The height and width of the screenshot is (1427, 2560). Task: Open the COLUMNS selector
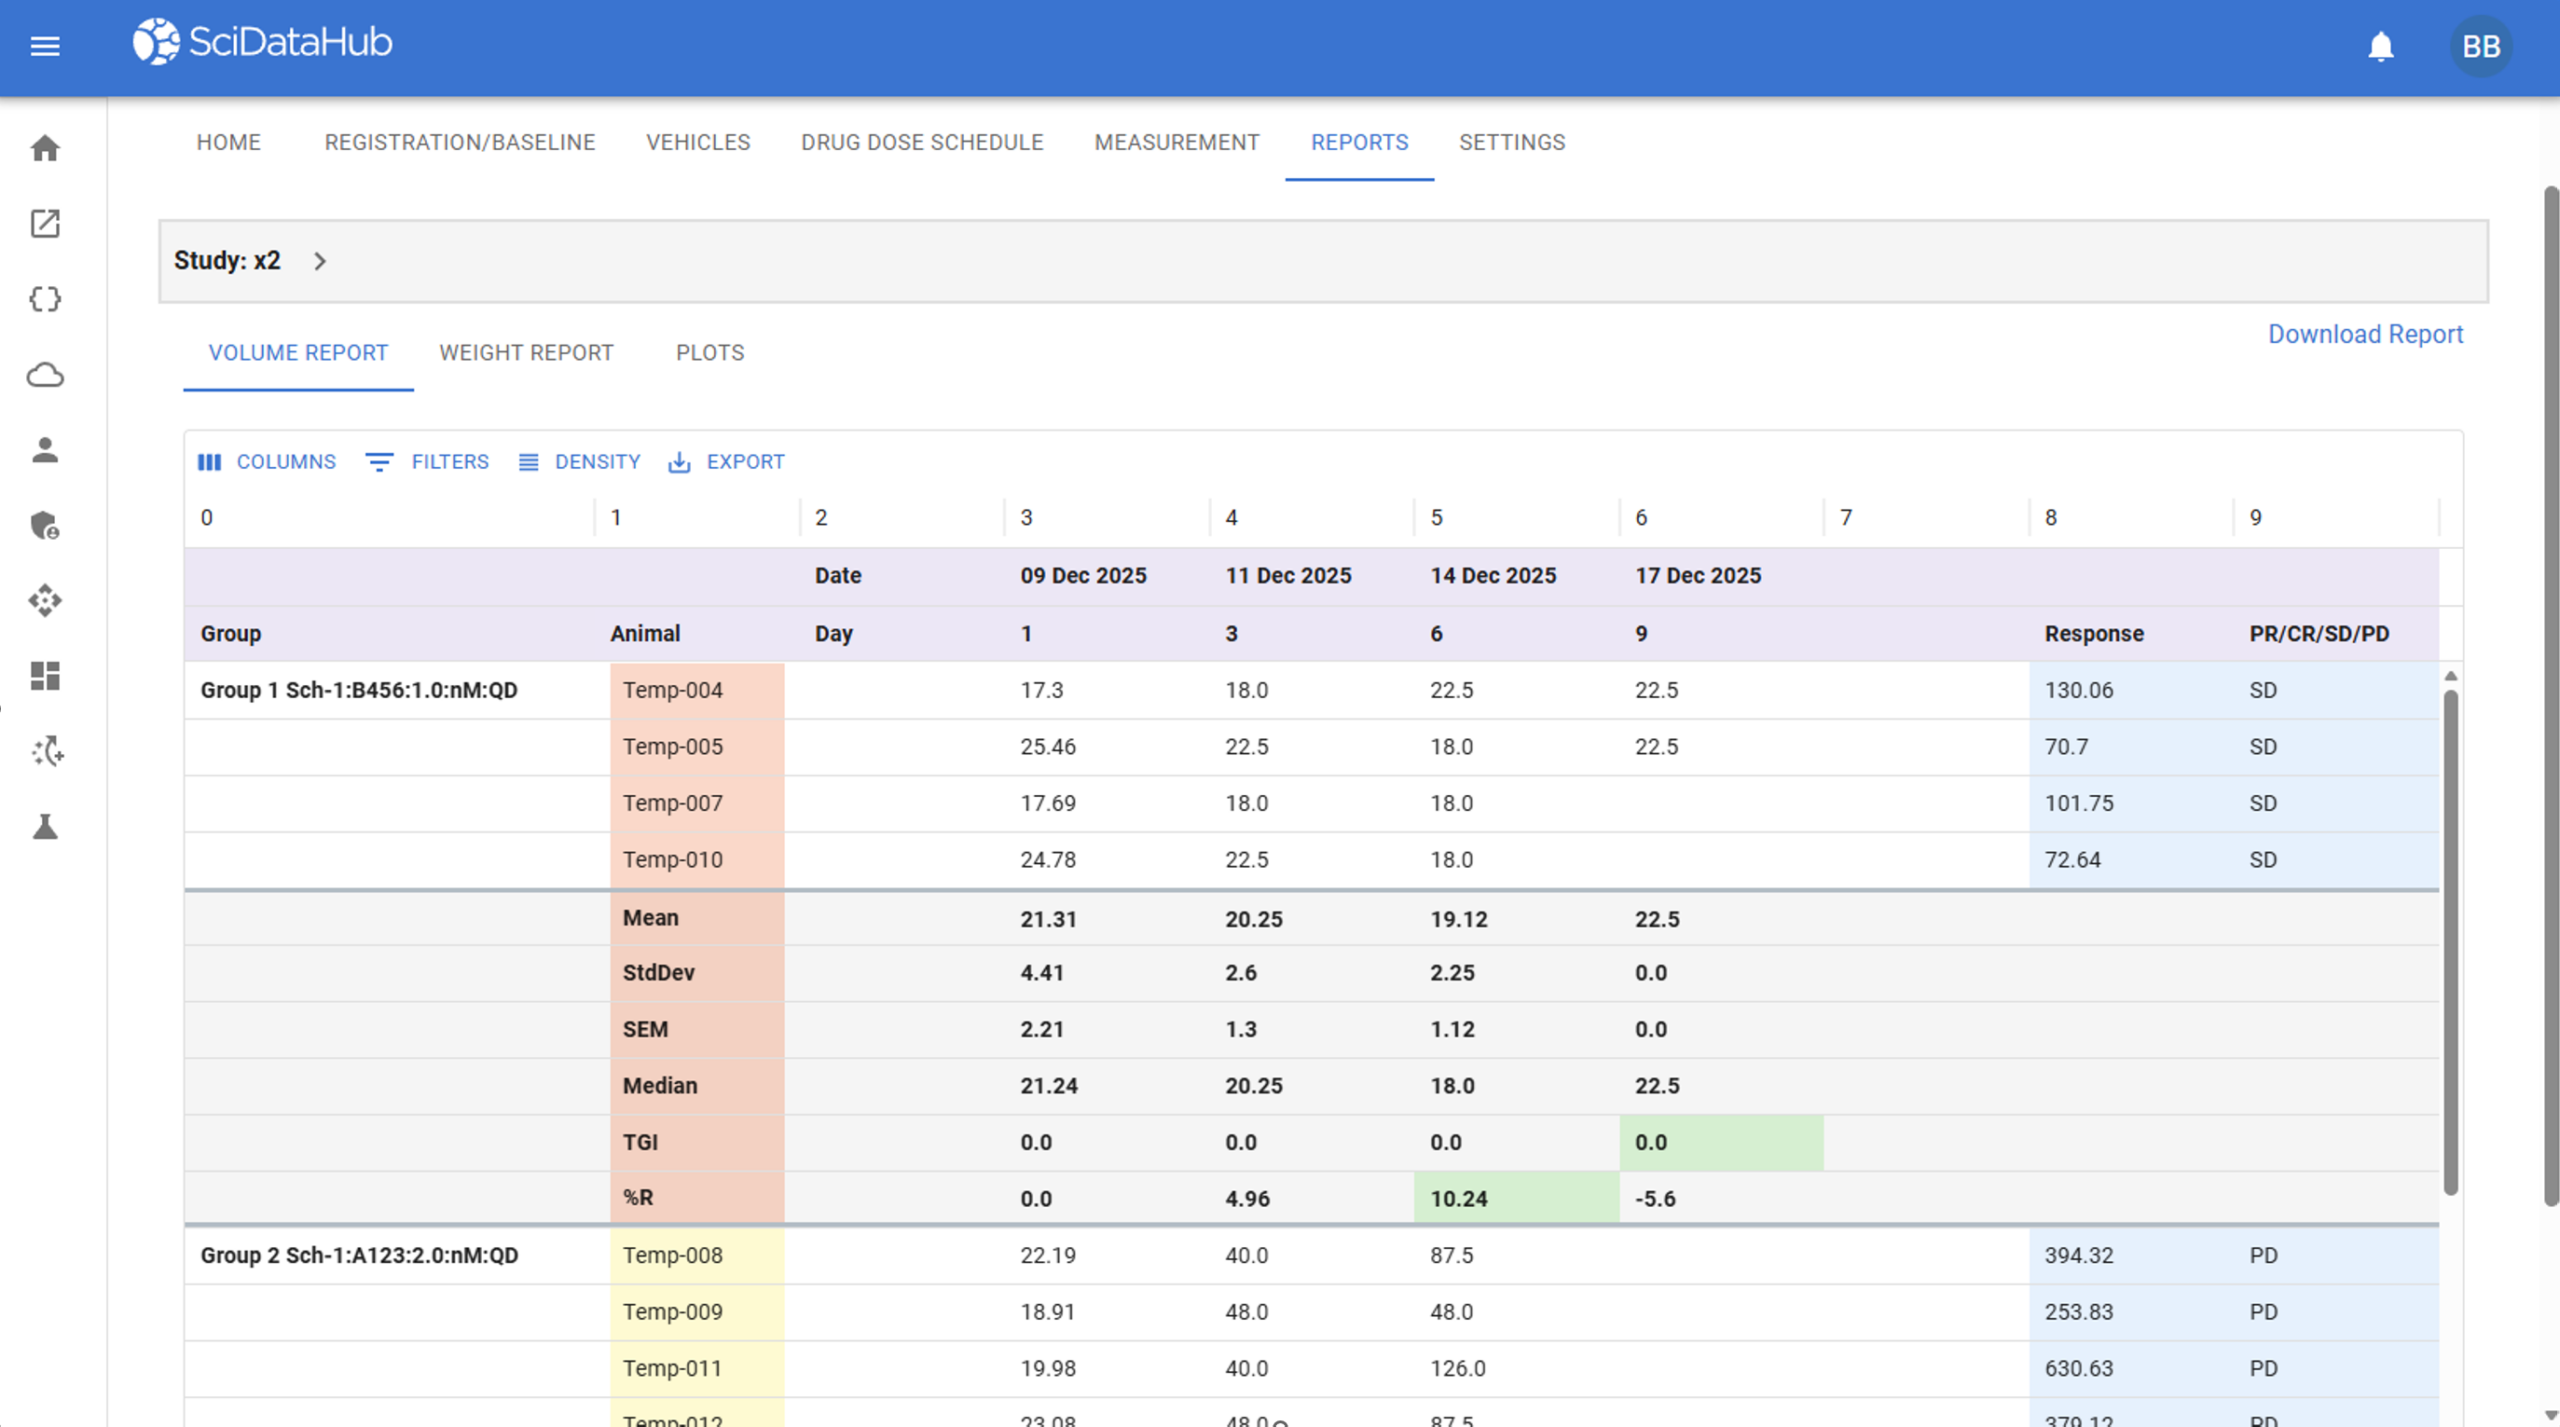267,462
